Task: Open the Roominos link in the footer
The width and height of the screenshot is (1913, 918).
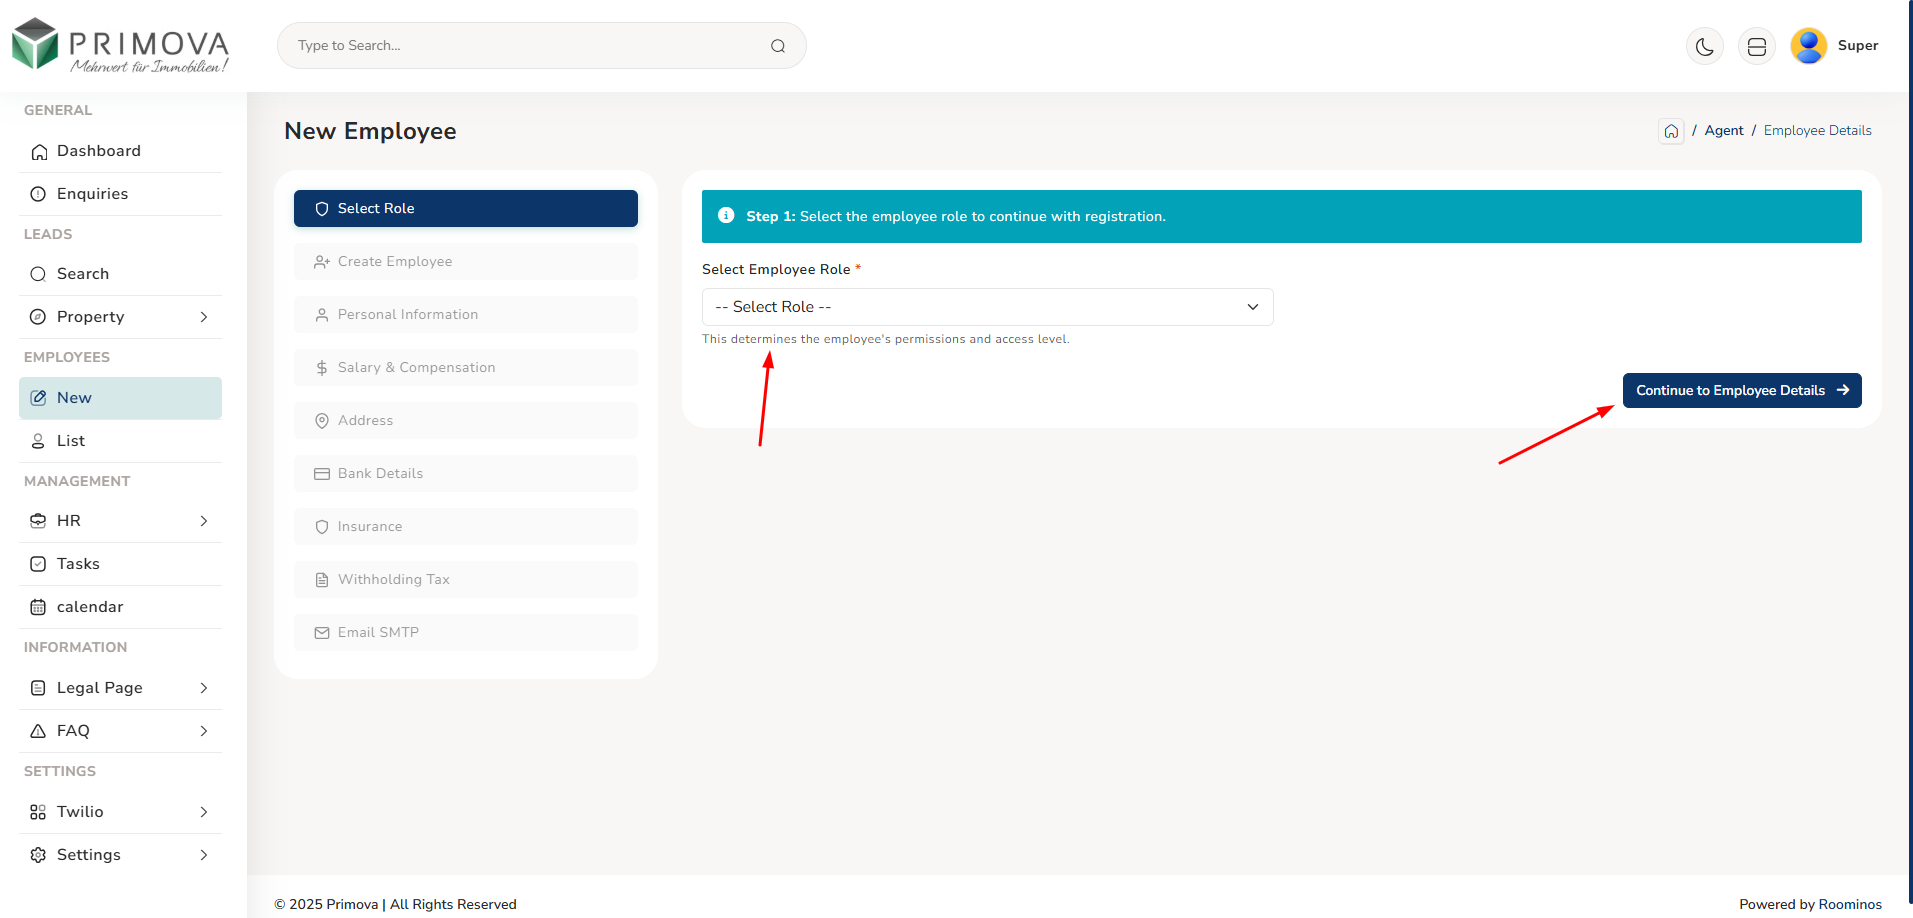Action: pos(1849,904)
